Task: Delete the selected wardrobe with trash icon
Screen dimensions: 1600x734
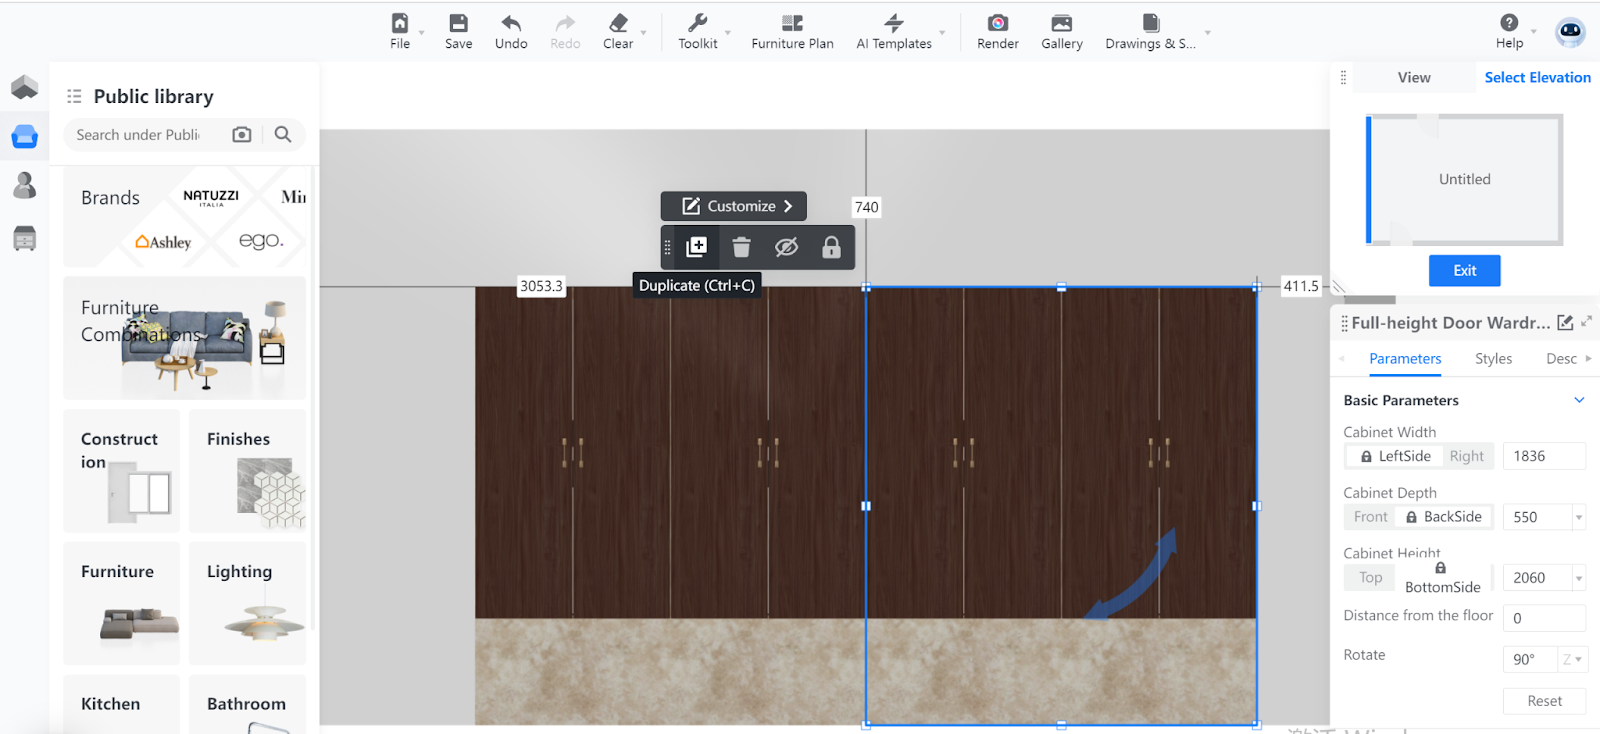Action: click(741, 247)
